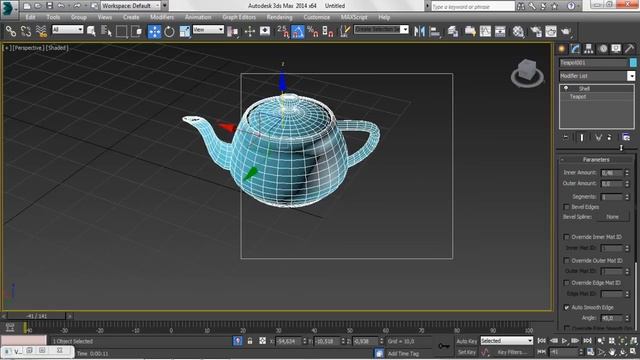Open the Material Editor icon

(518, 31)
